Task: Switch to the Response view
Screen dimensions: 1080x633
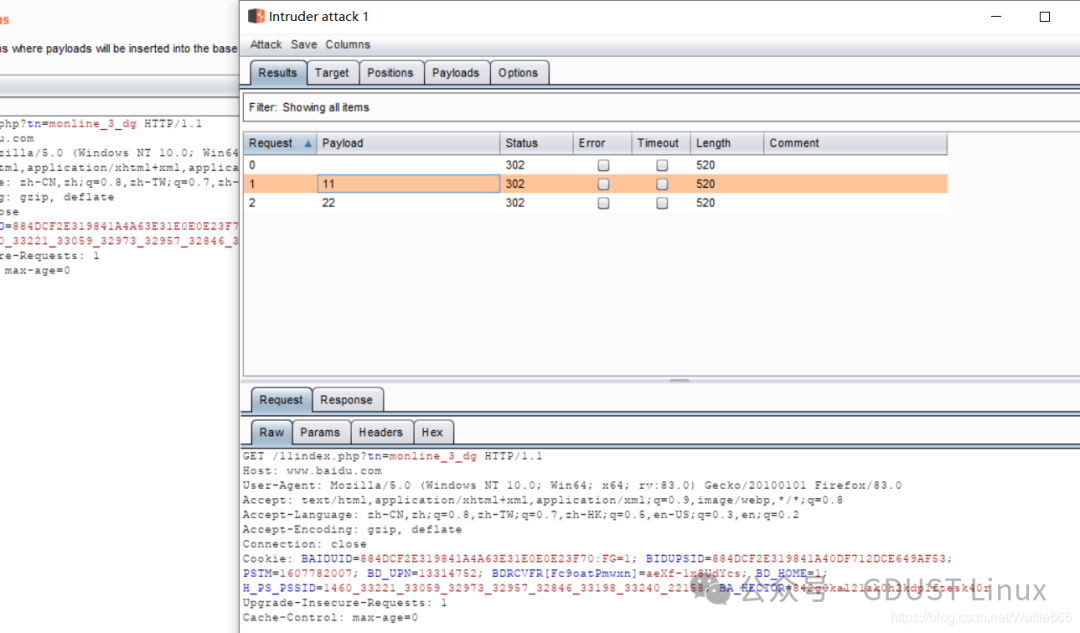Action: pos(347,398)
